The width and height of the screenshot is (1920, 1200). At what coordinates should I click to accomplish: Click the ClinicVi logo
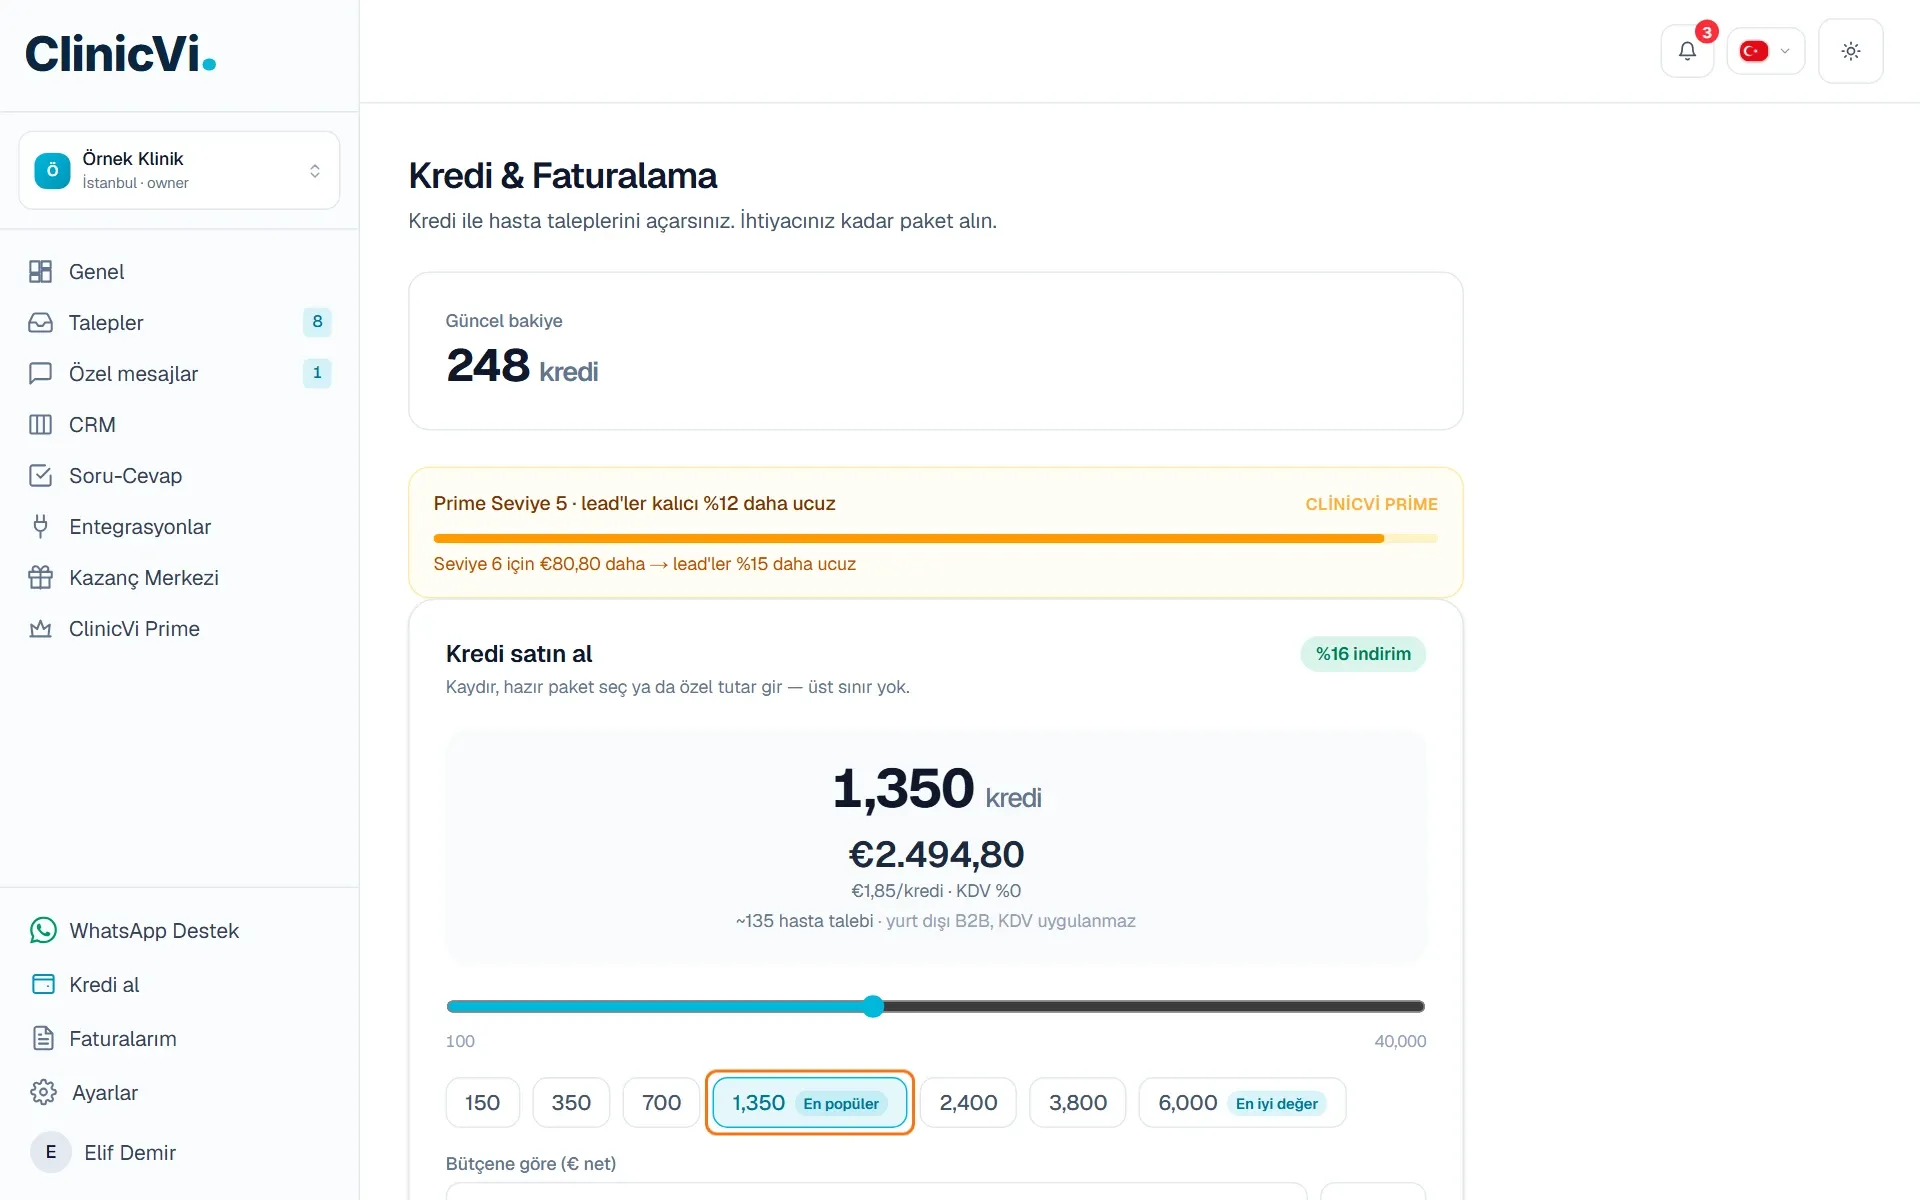coord(121,54)
